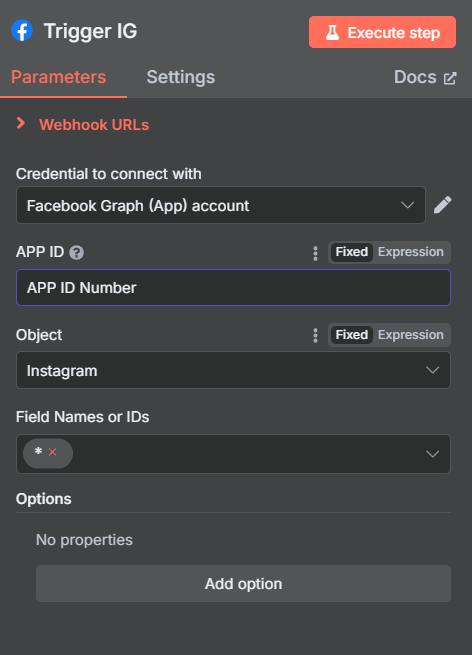Switch Object to Expression mode
472x655 pixels.
tap(411, 335)
